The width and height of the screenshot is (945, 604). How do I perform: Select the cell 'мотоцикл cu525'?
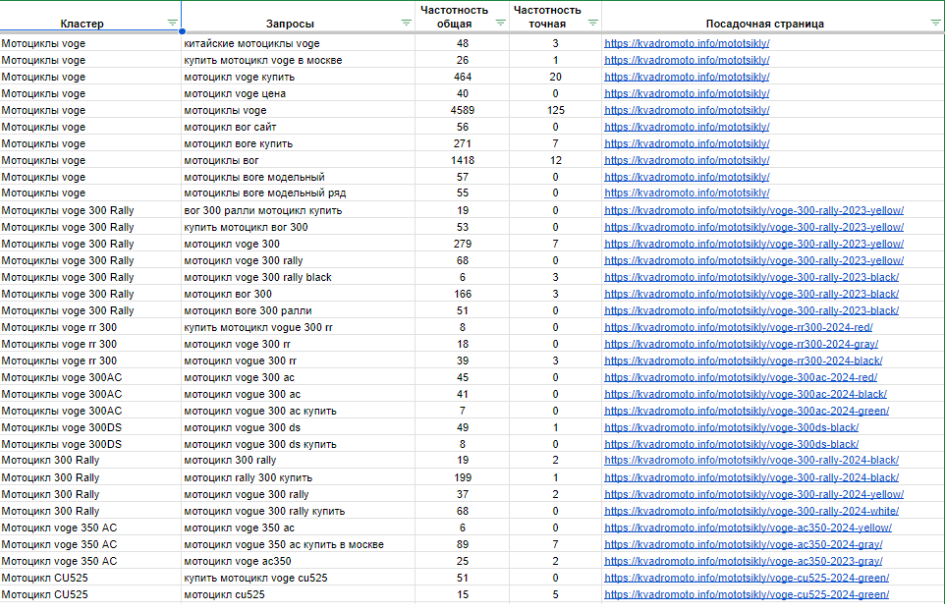298,594
